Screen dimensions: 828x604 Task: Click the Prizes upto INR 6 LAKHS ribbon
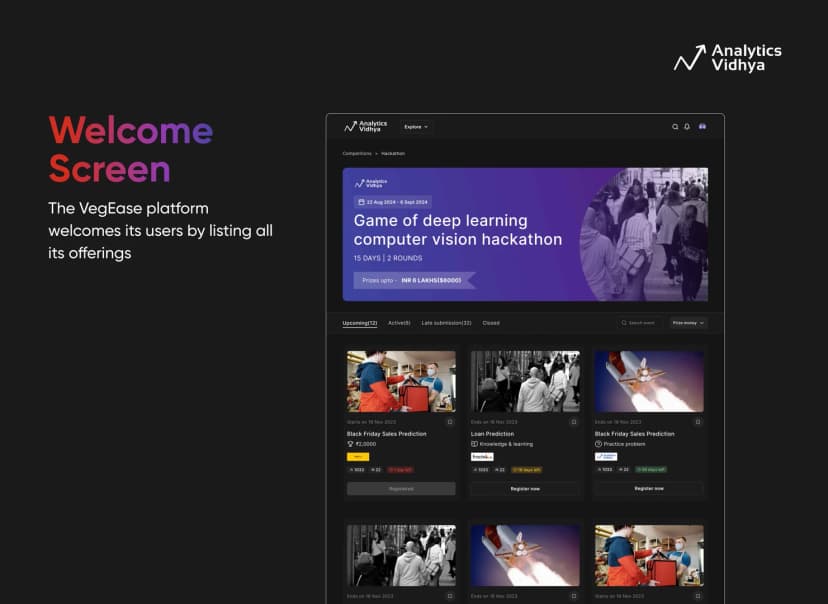coord(415,280)
